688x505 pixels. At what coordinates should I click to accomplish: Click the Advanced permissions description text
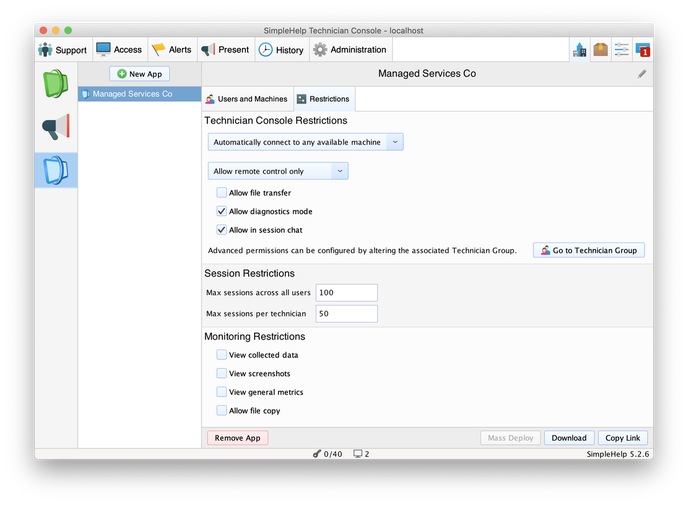pyautogui.click(x=362, y=251)
